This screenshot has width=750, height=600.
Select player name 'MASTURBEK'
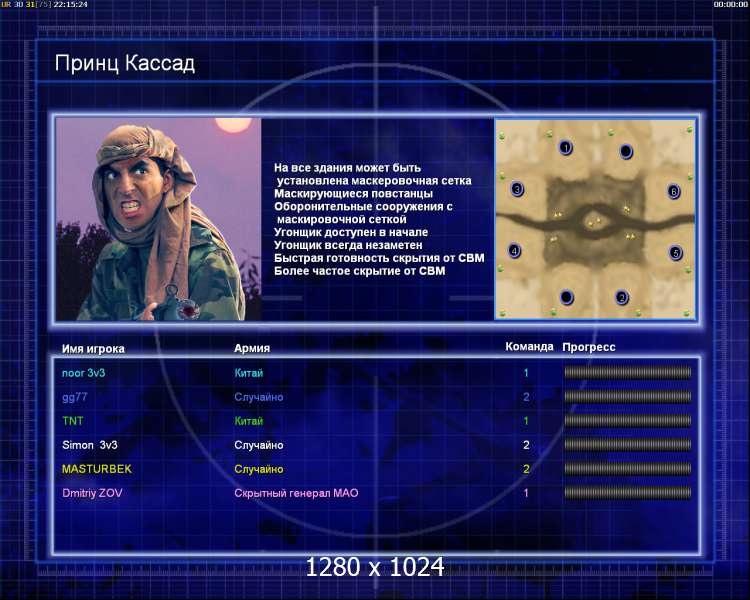pos(97,469)
